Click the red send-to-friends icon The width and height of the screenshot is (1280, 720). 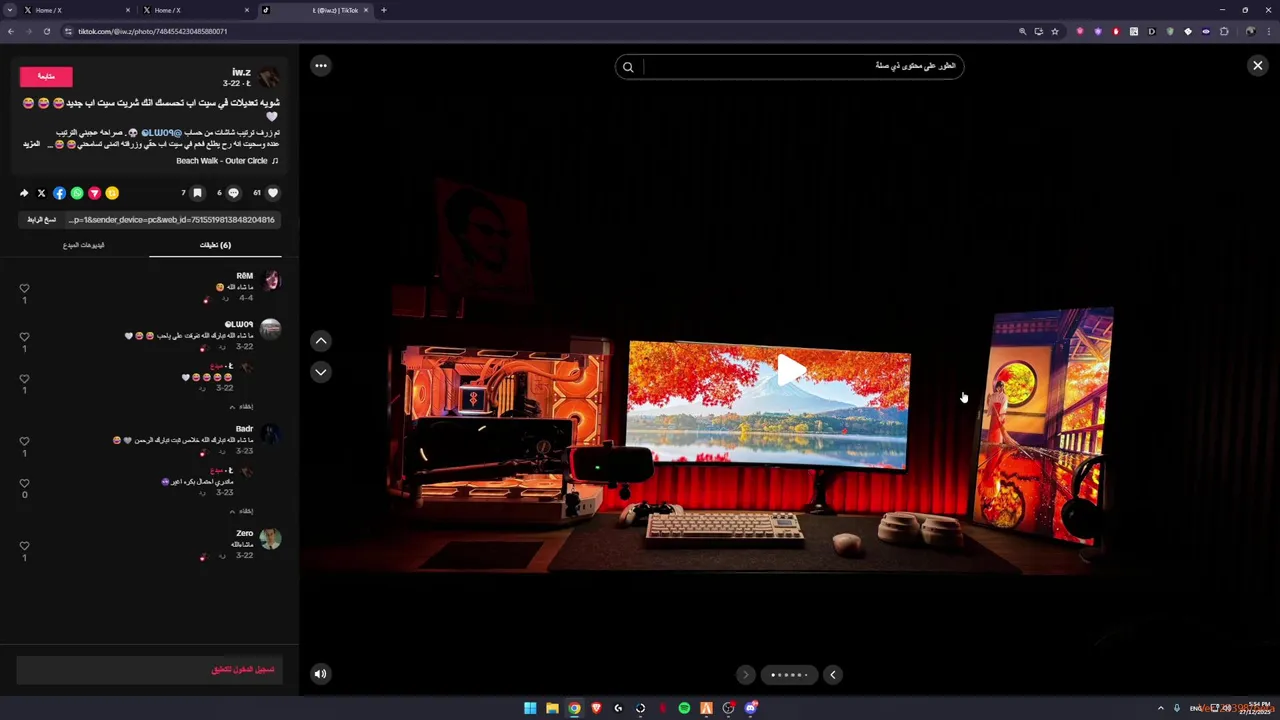coord(94,193)
